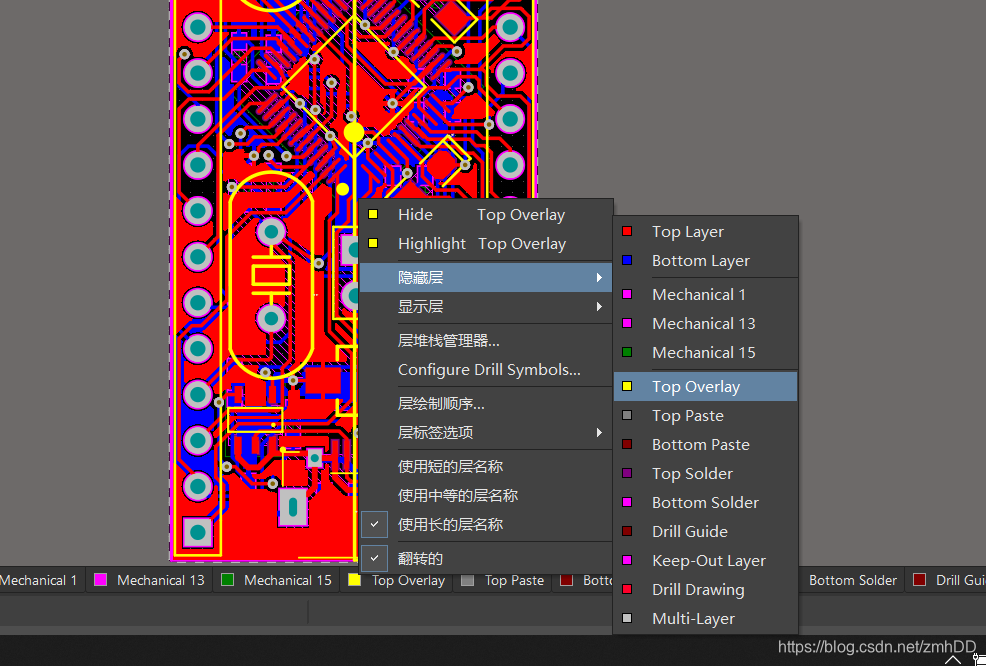Image resolution: width=986 pixels, height=666 pixels.
Task: Click the red Top Layer color square
Action: (x=627, y=231)
